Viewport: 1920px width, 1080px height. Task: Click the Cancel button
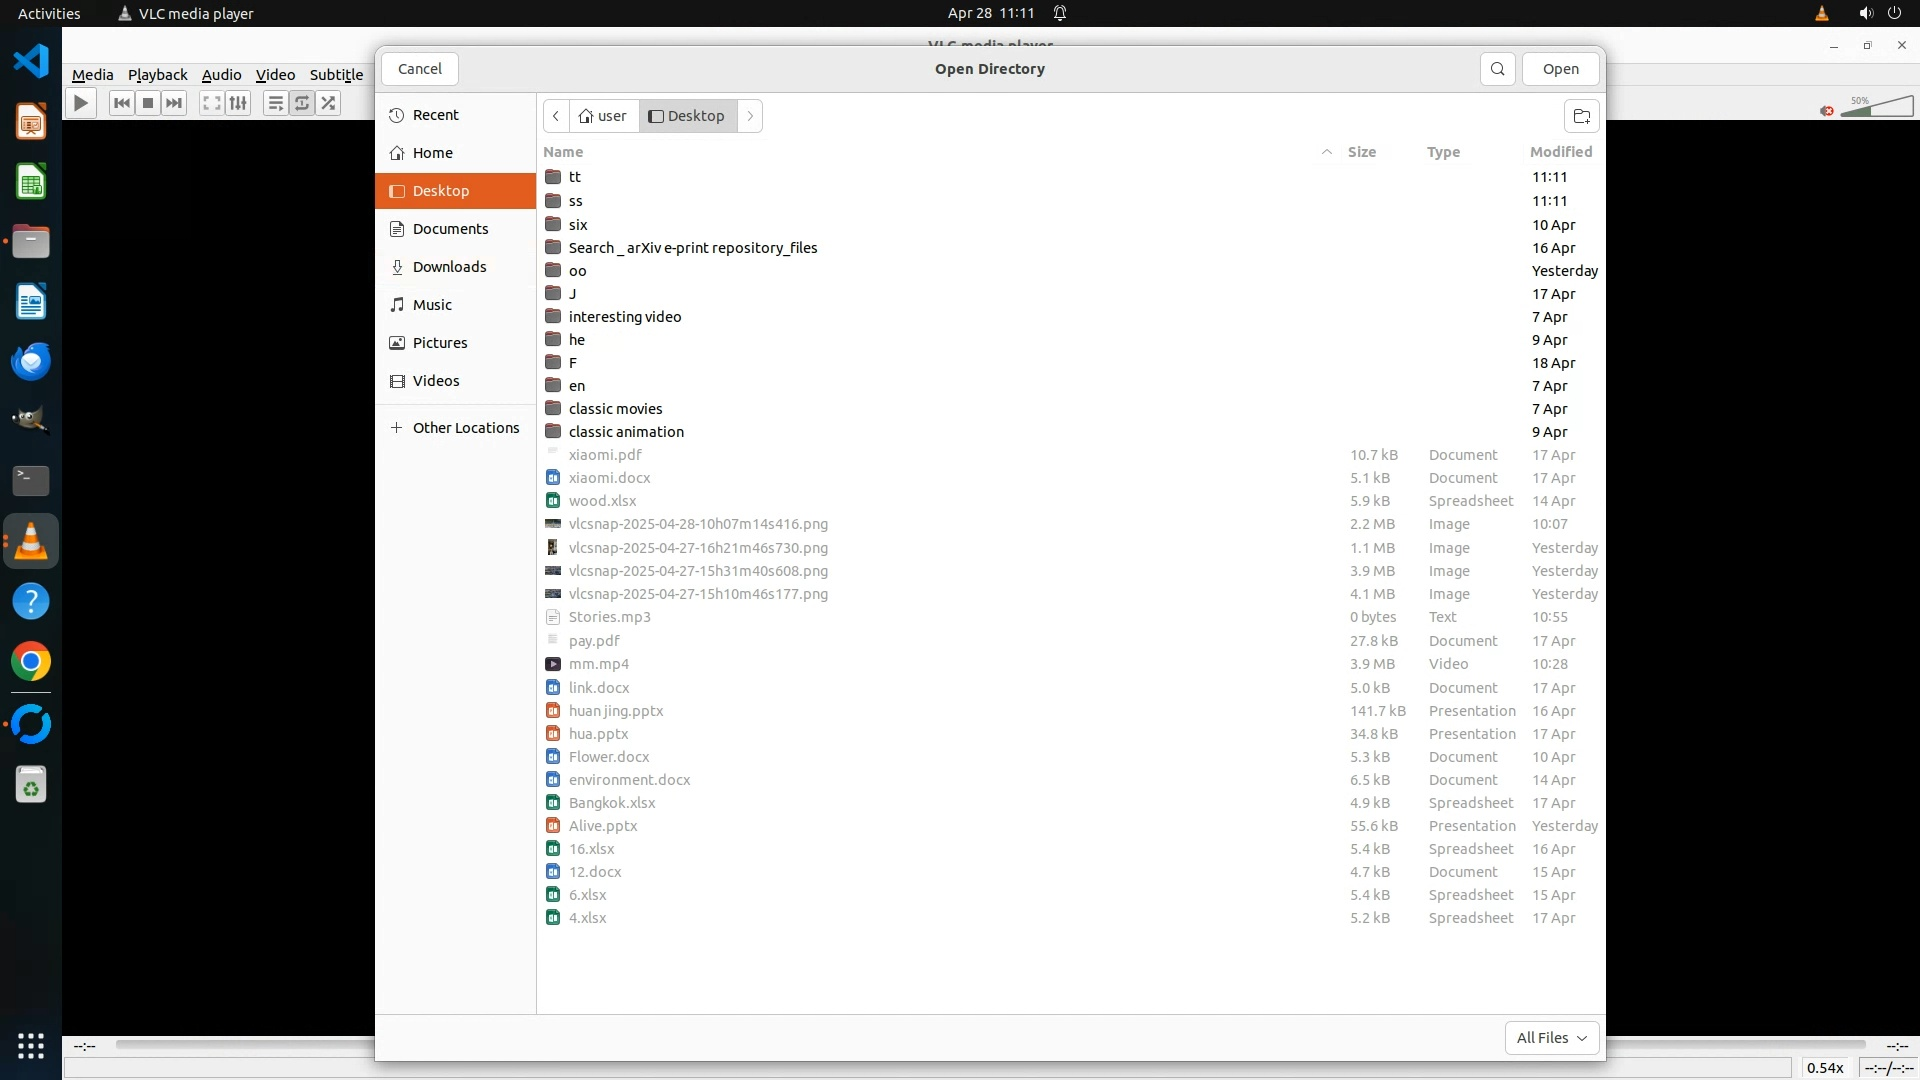419,69
